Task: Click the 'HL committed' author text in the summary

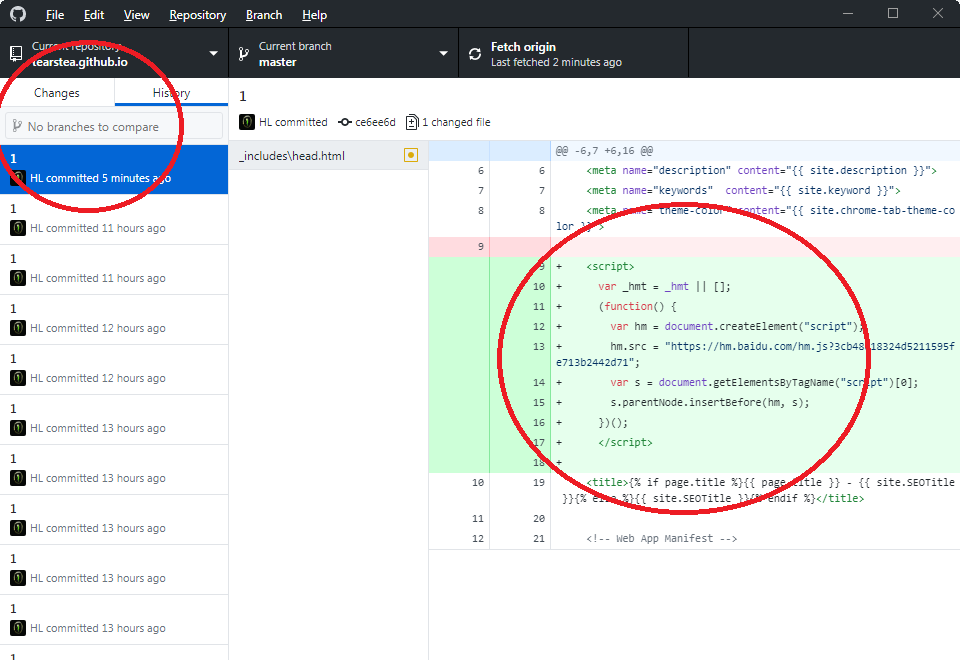Action: pos(293,122)
